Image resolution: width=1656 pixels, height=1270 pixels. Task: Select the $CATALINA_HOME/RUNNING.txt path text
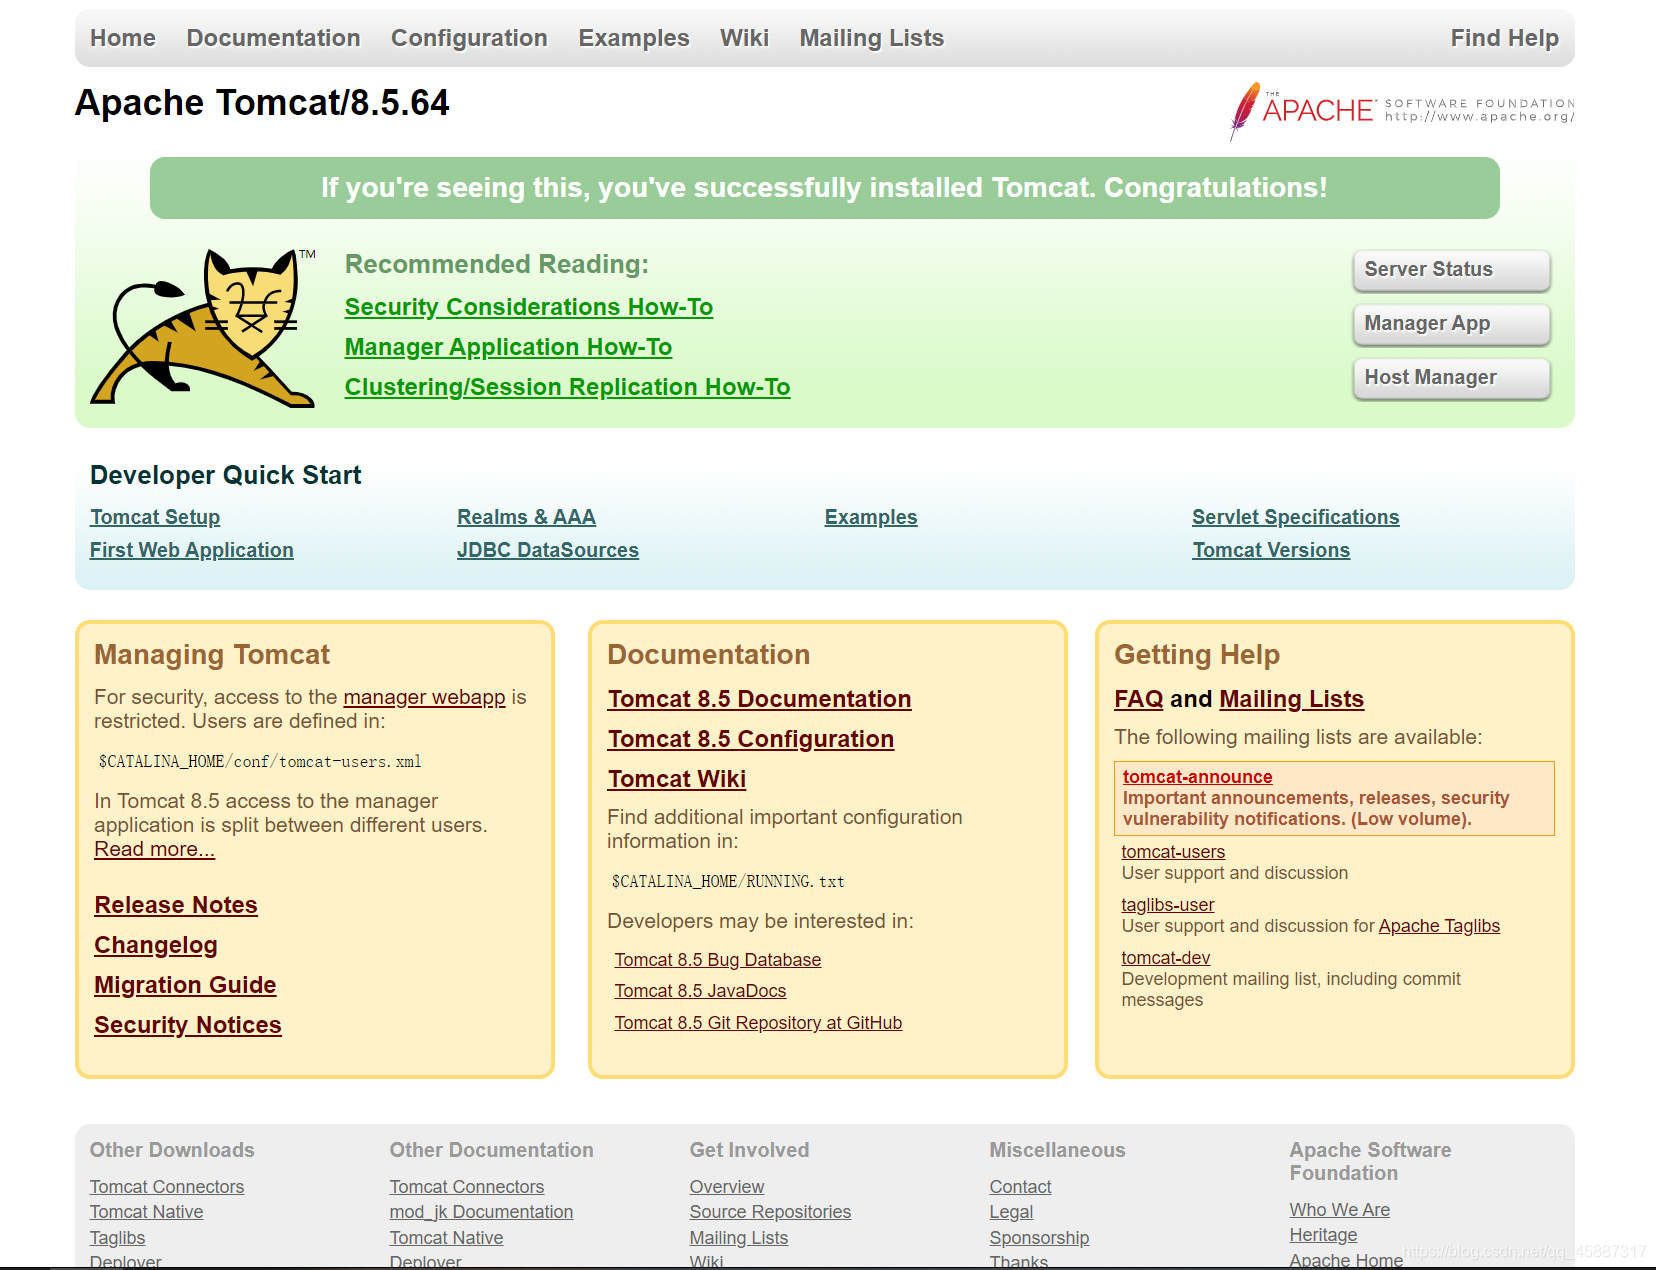tap(728, 882)
